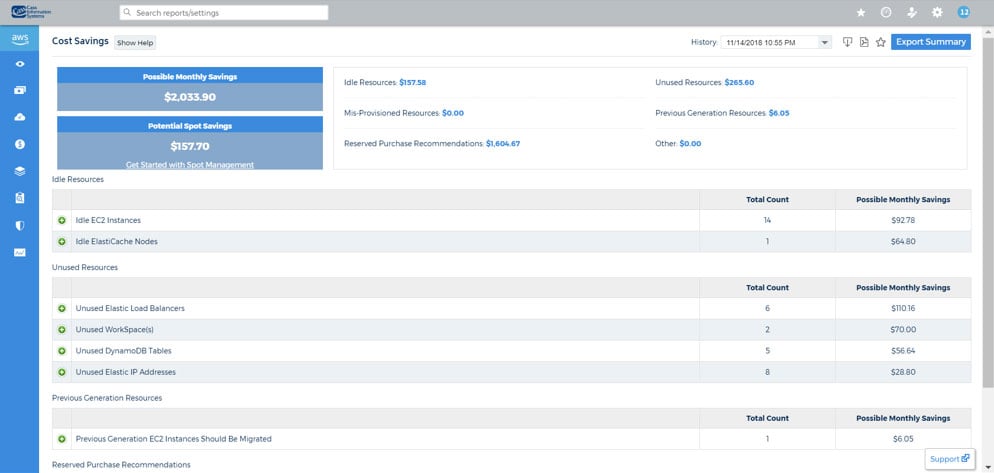Click Possible Monthly Savings $2,033.90 value
This screenshot has height=473, width=994.
click(x=190, y=97)
